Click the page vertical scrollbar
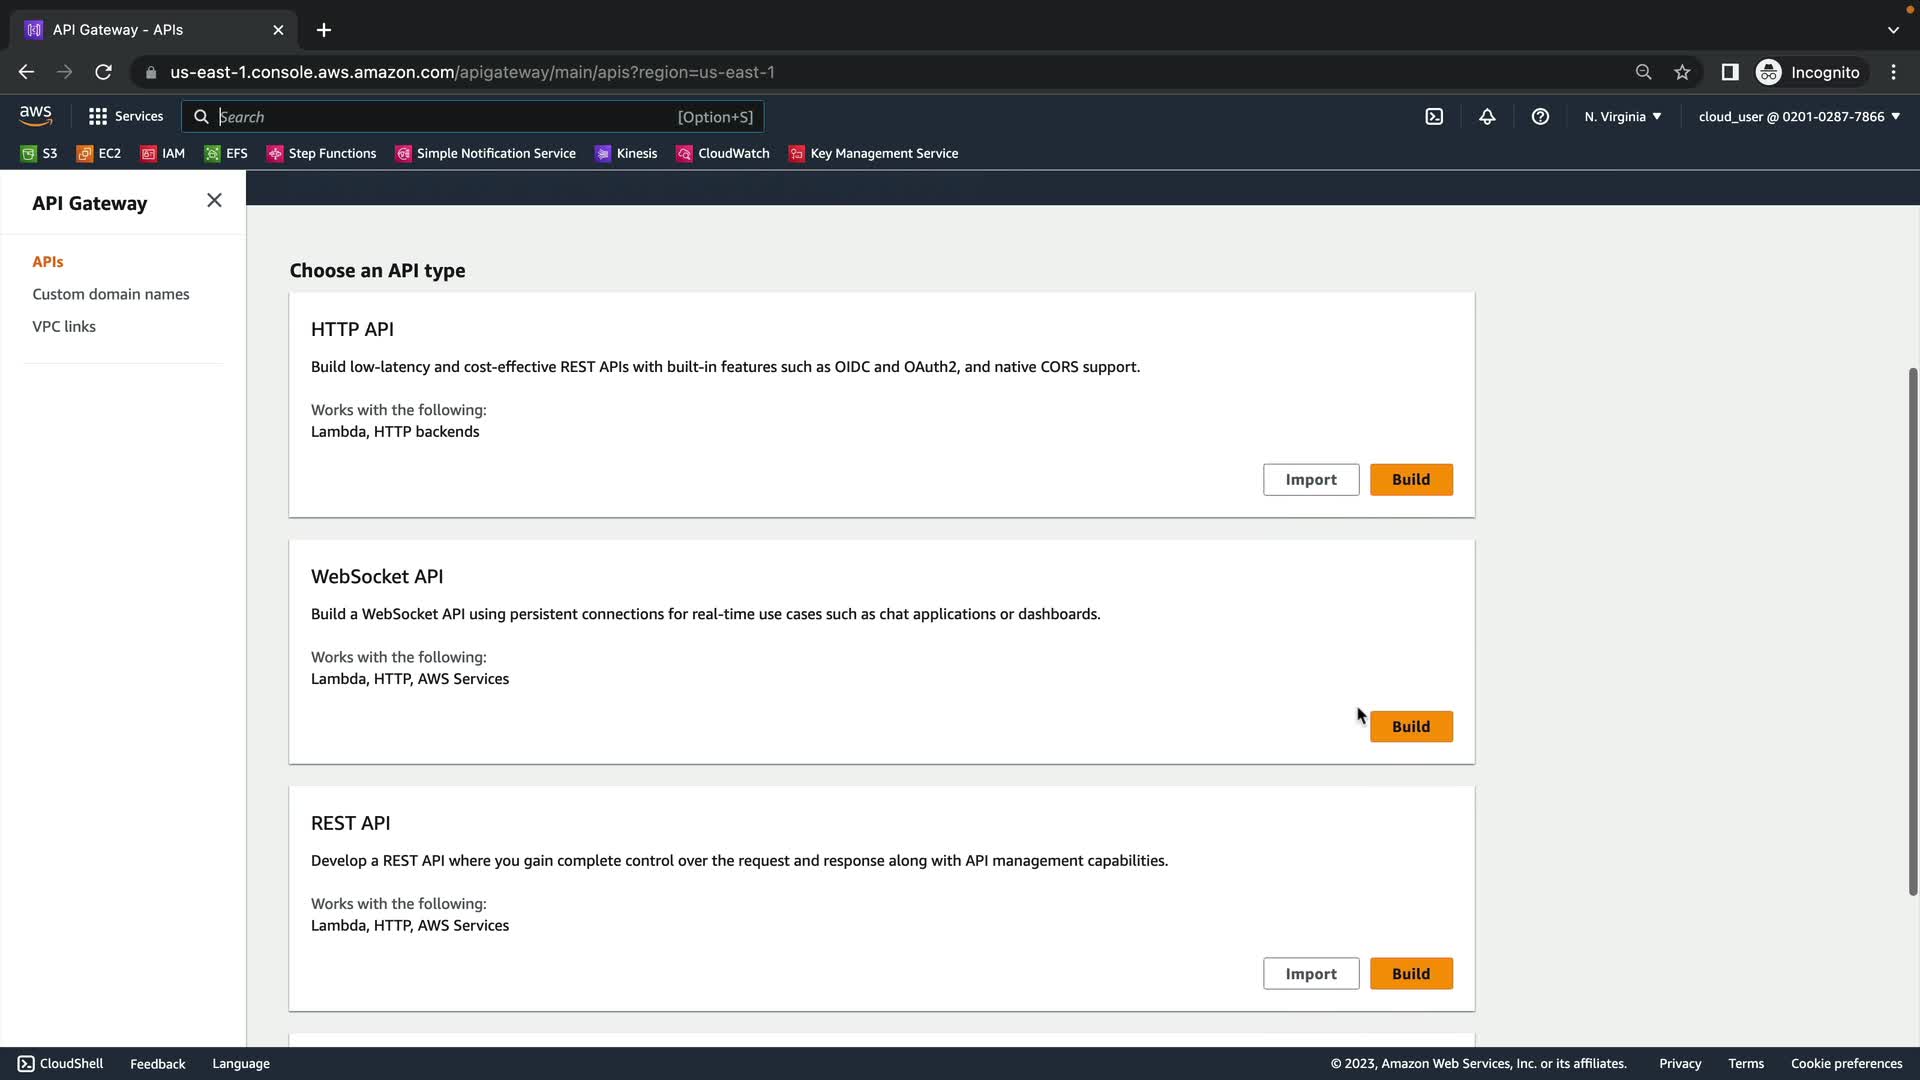 1912,630
